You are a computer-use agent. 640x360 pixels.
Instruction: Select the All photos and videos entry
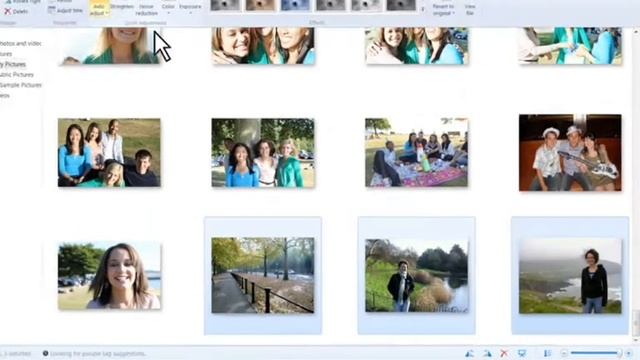[x=21, y=43]
